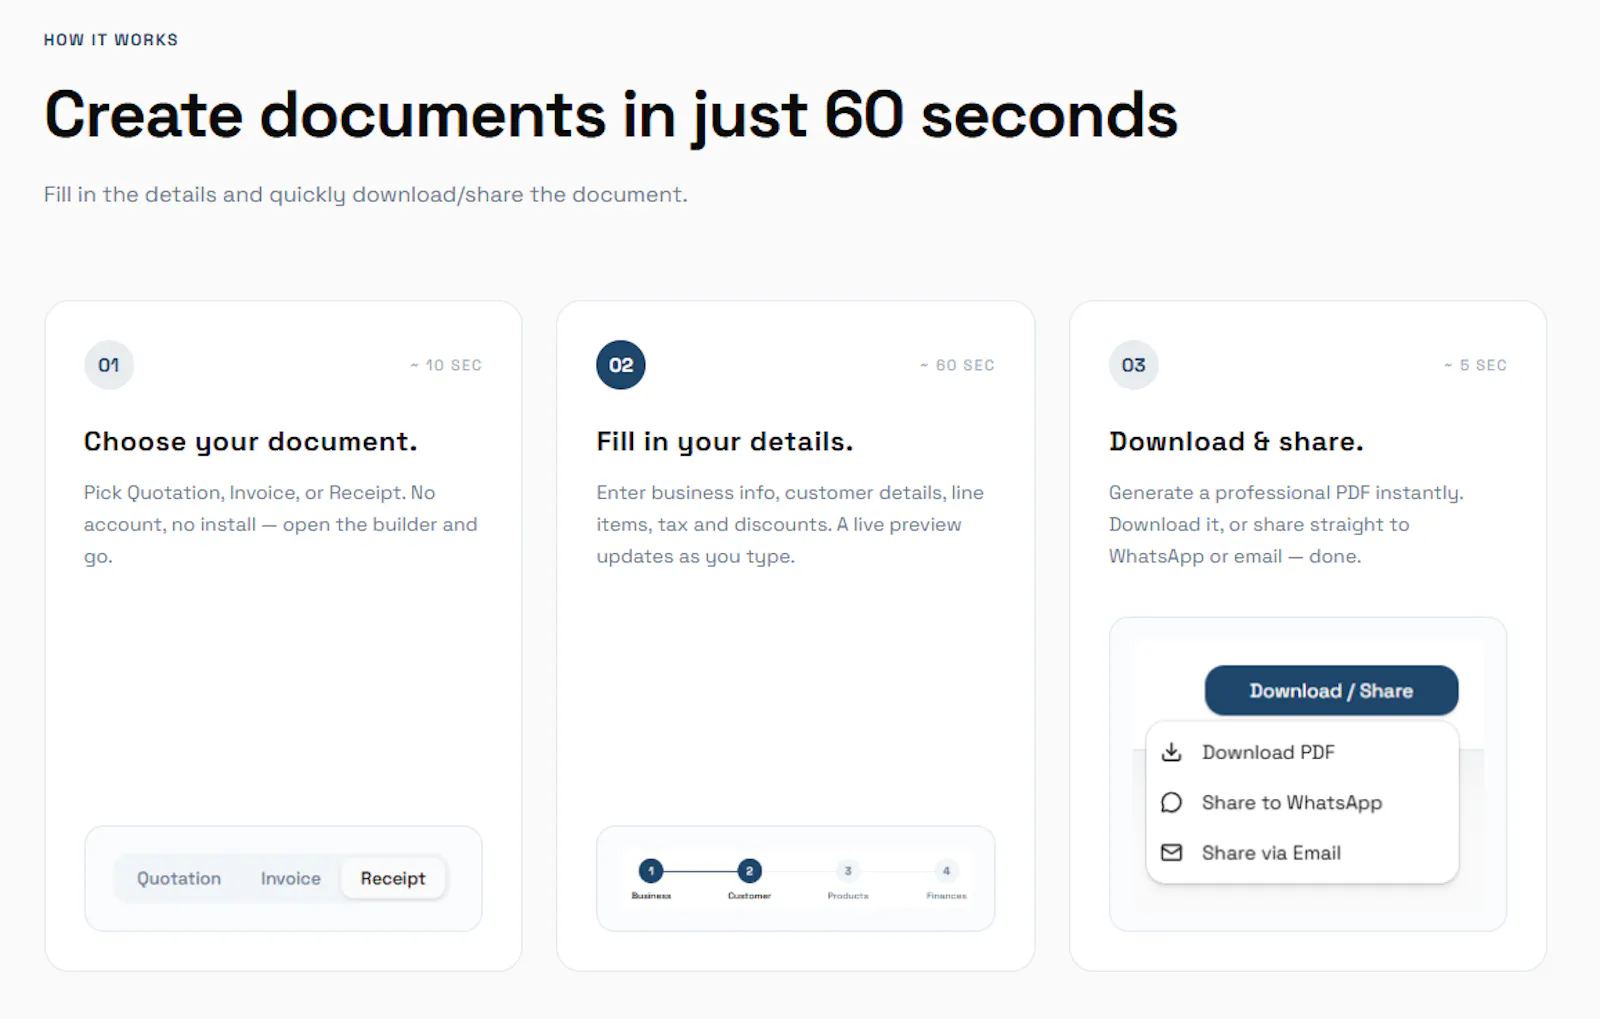1600x1019 pixels.
Task: Click the 'Fill in your details.' heading
Action: pyautogui.click(x=725, y=442)
